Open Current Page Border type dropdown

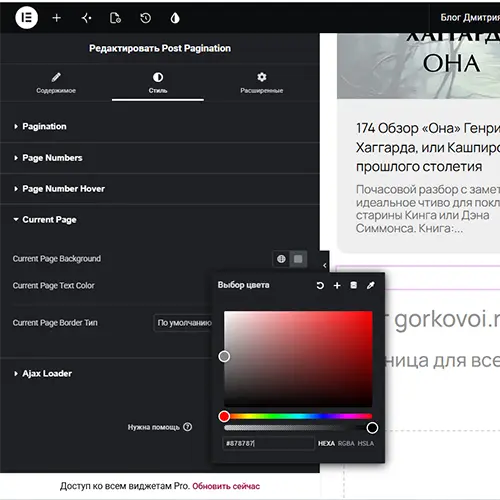coord(183,323)
